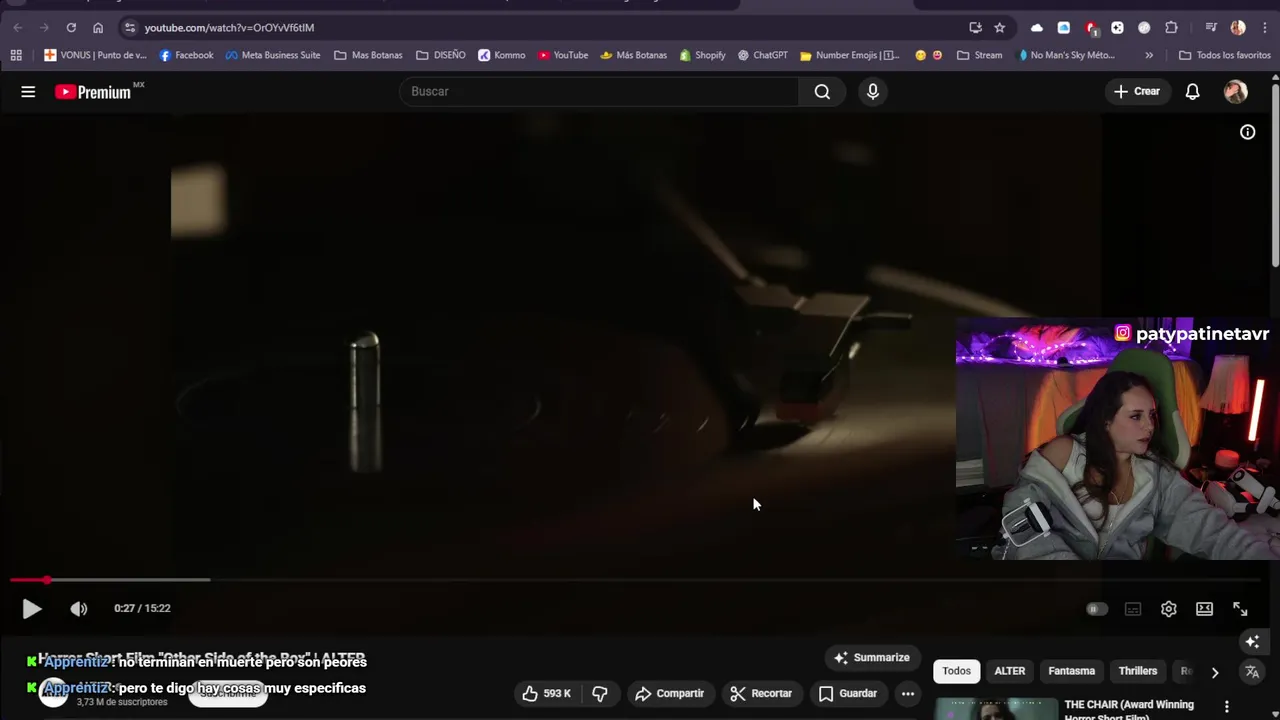Open Meta Business Suite bookmark
1280x720 pixels.
click(x=273, y=55)
